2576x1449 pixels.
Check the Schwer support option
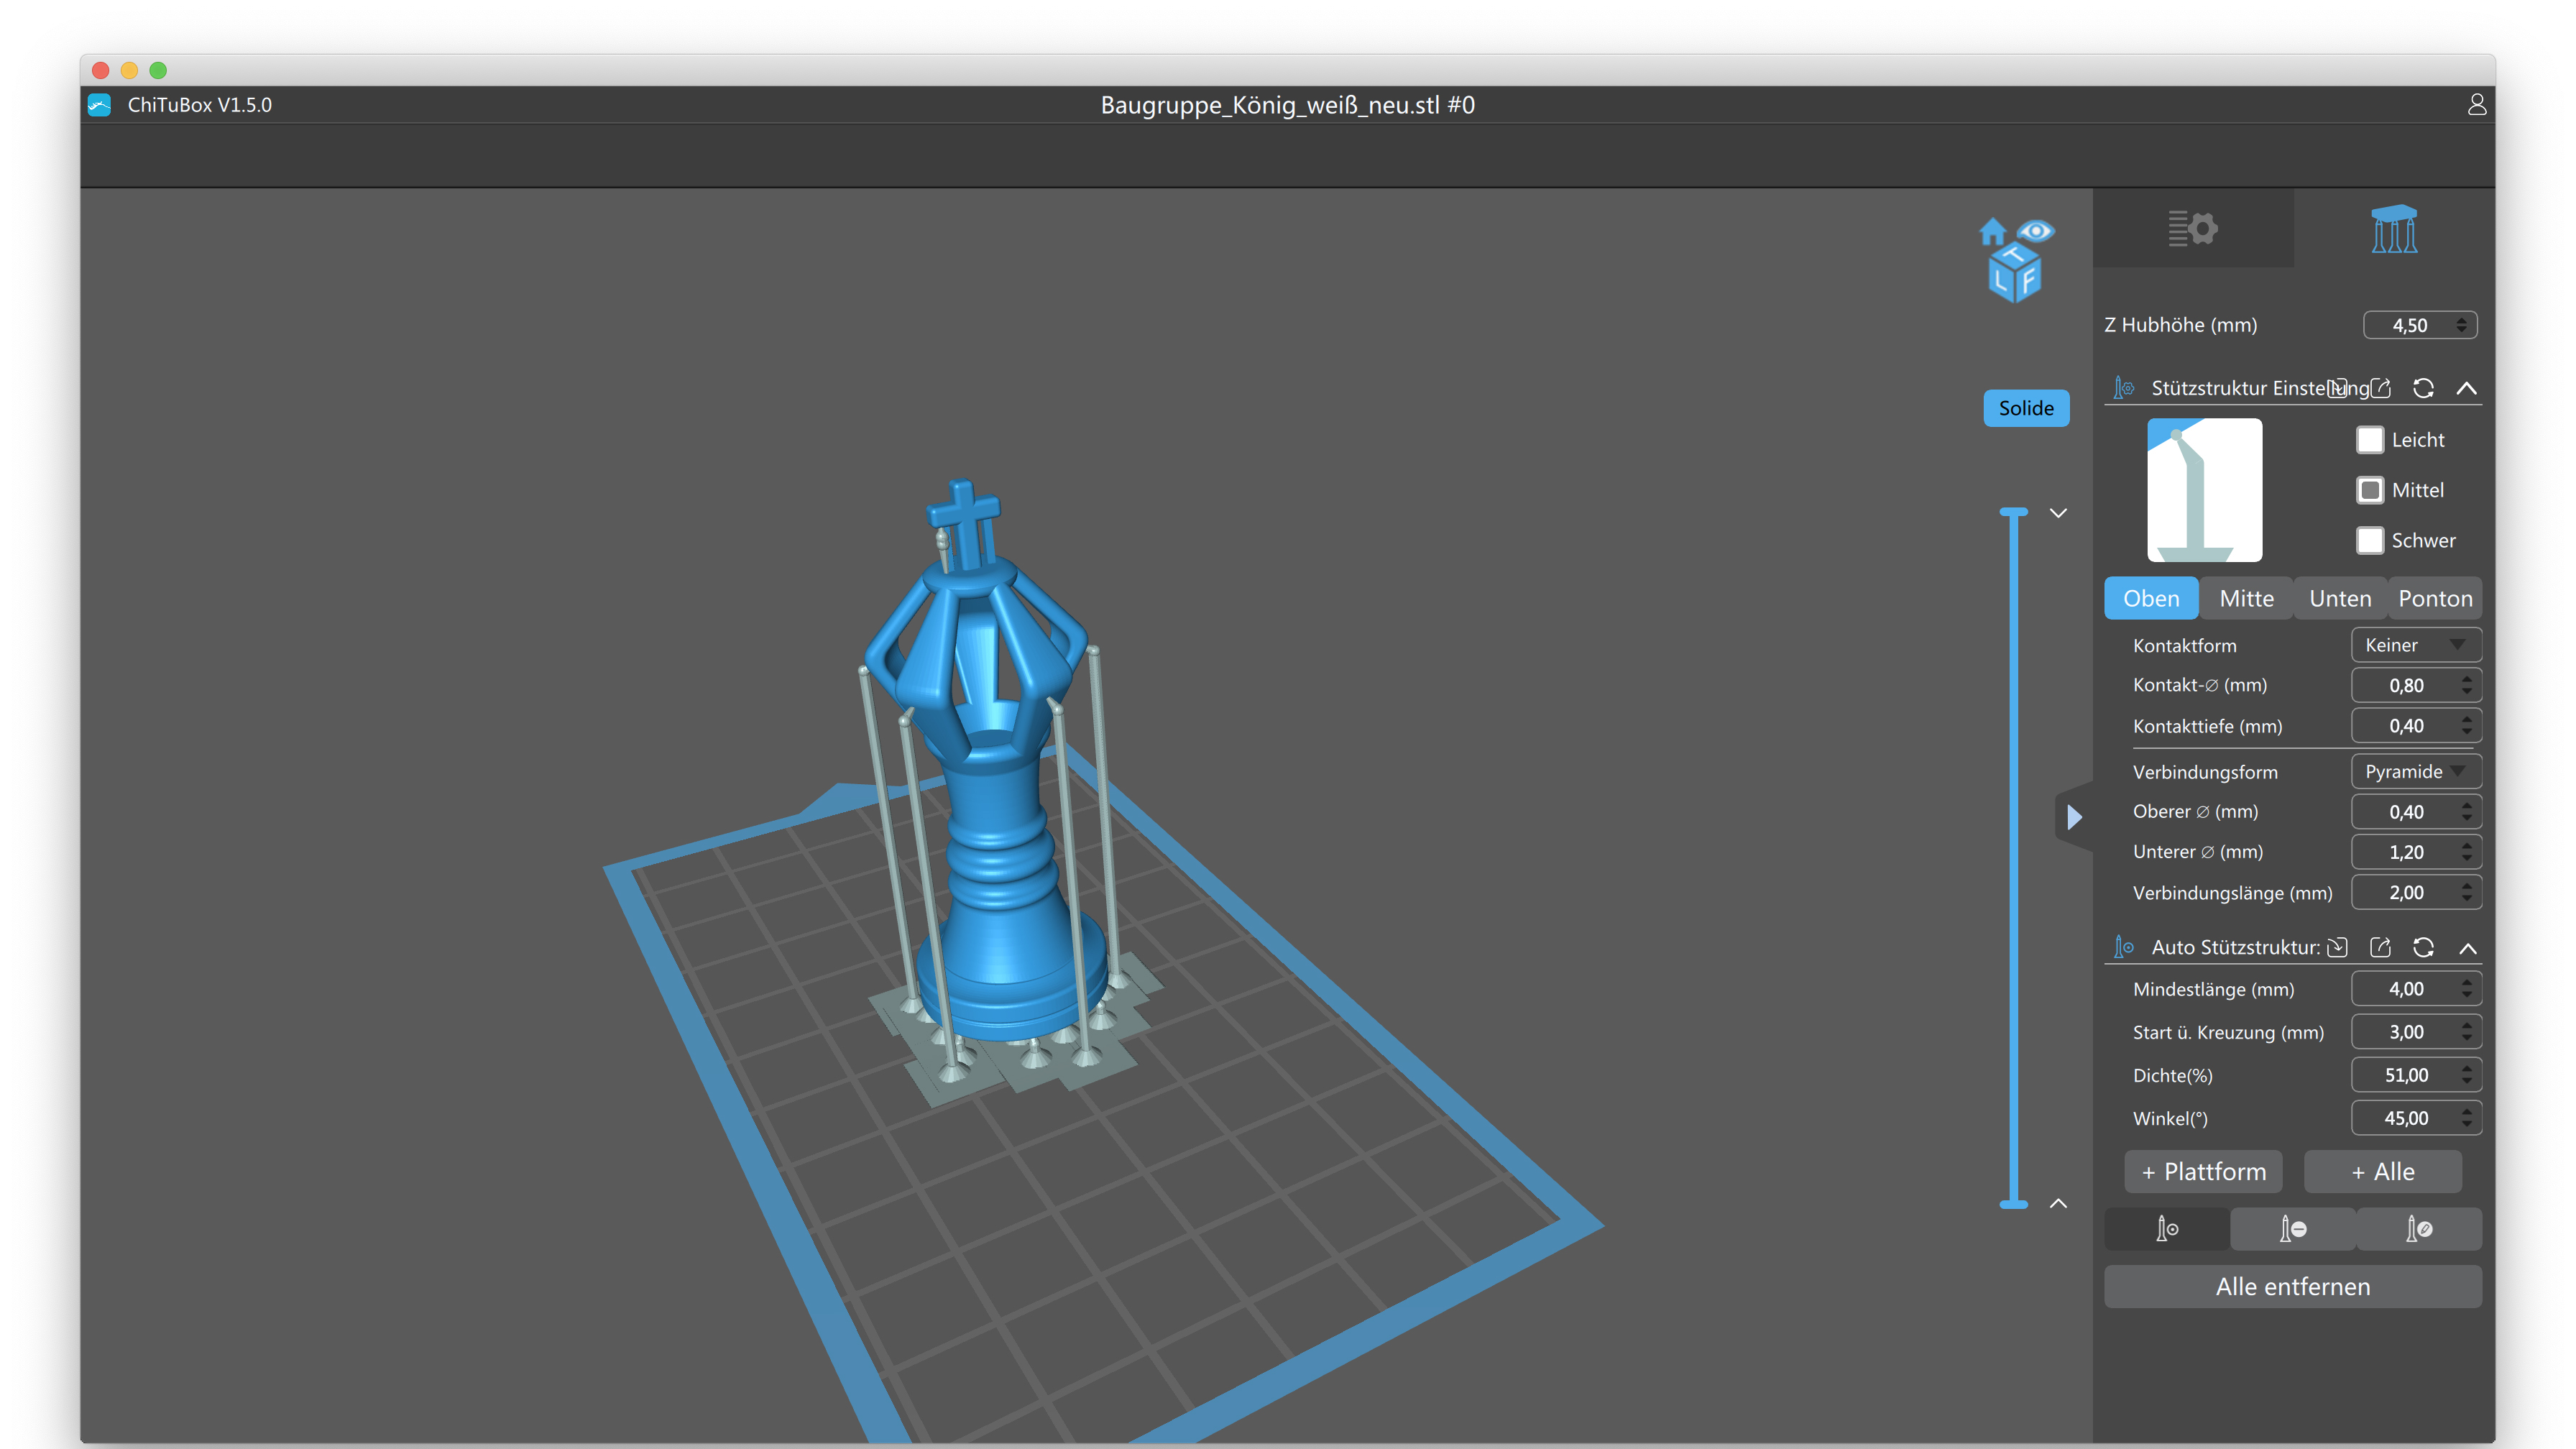coord(2369,540)
